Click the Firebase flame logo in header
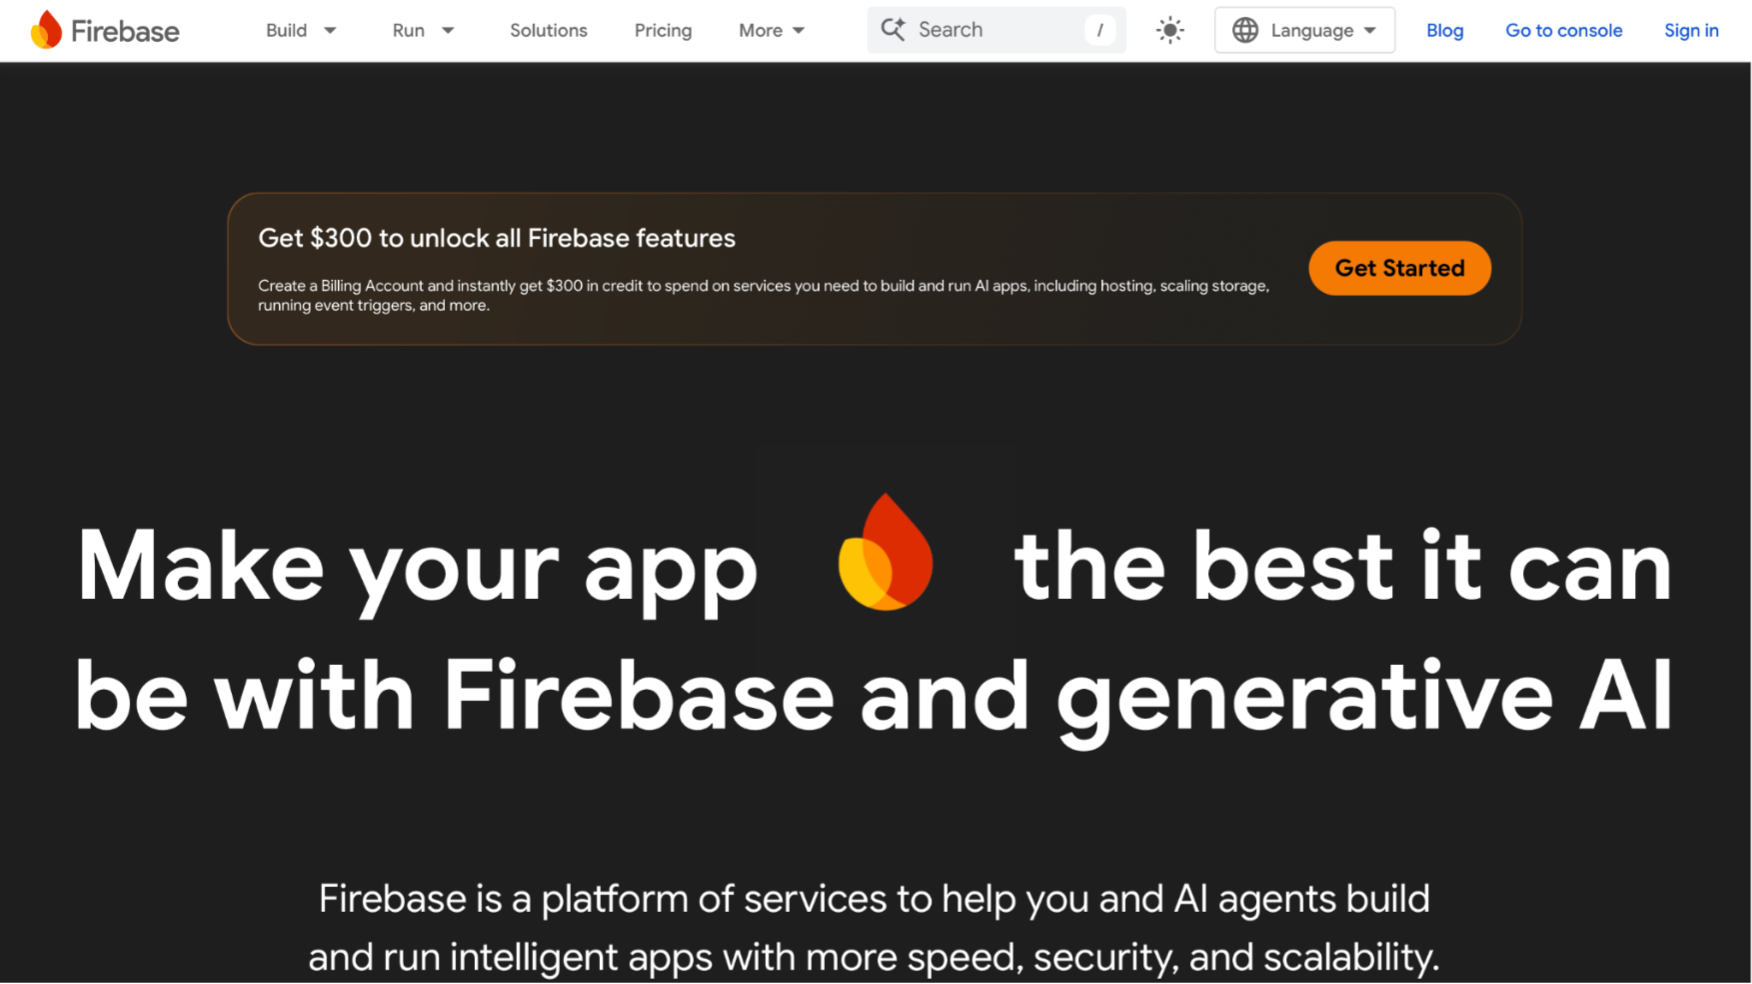This screenshot has width=1752, height=984. [x=46, y=30]
